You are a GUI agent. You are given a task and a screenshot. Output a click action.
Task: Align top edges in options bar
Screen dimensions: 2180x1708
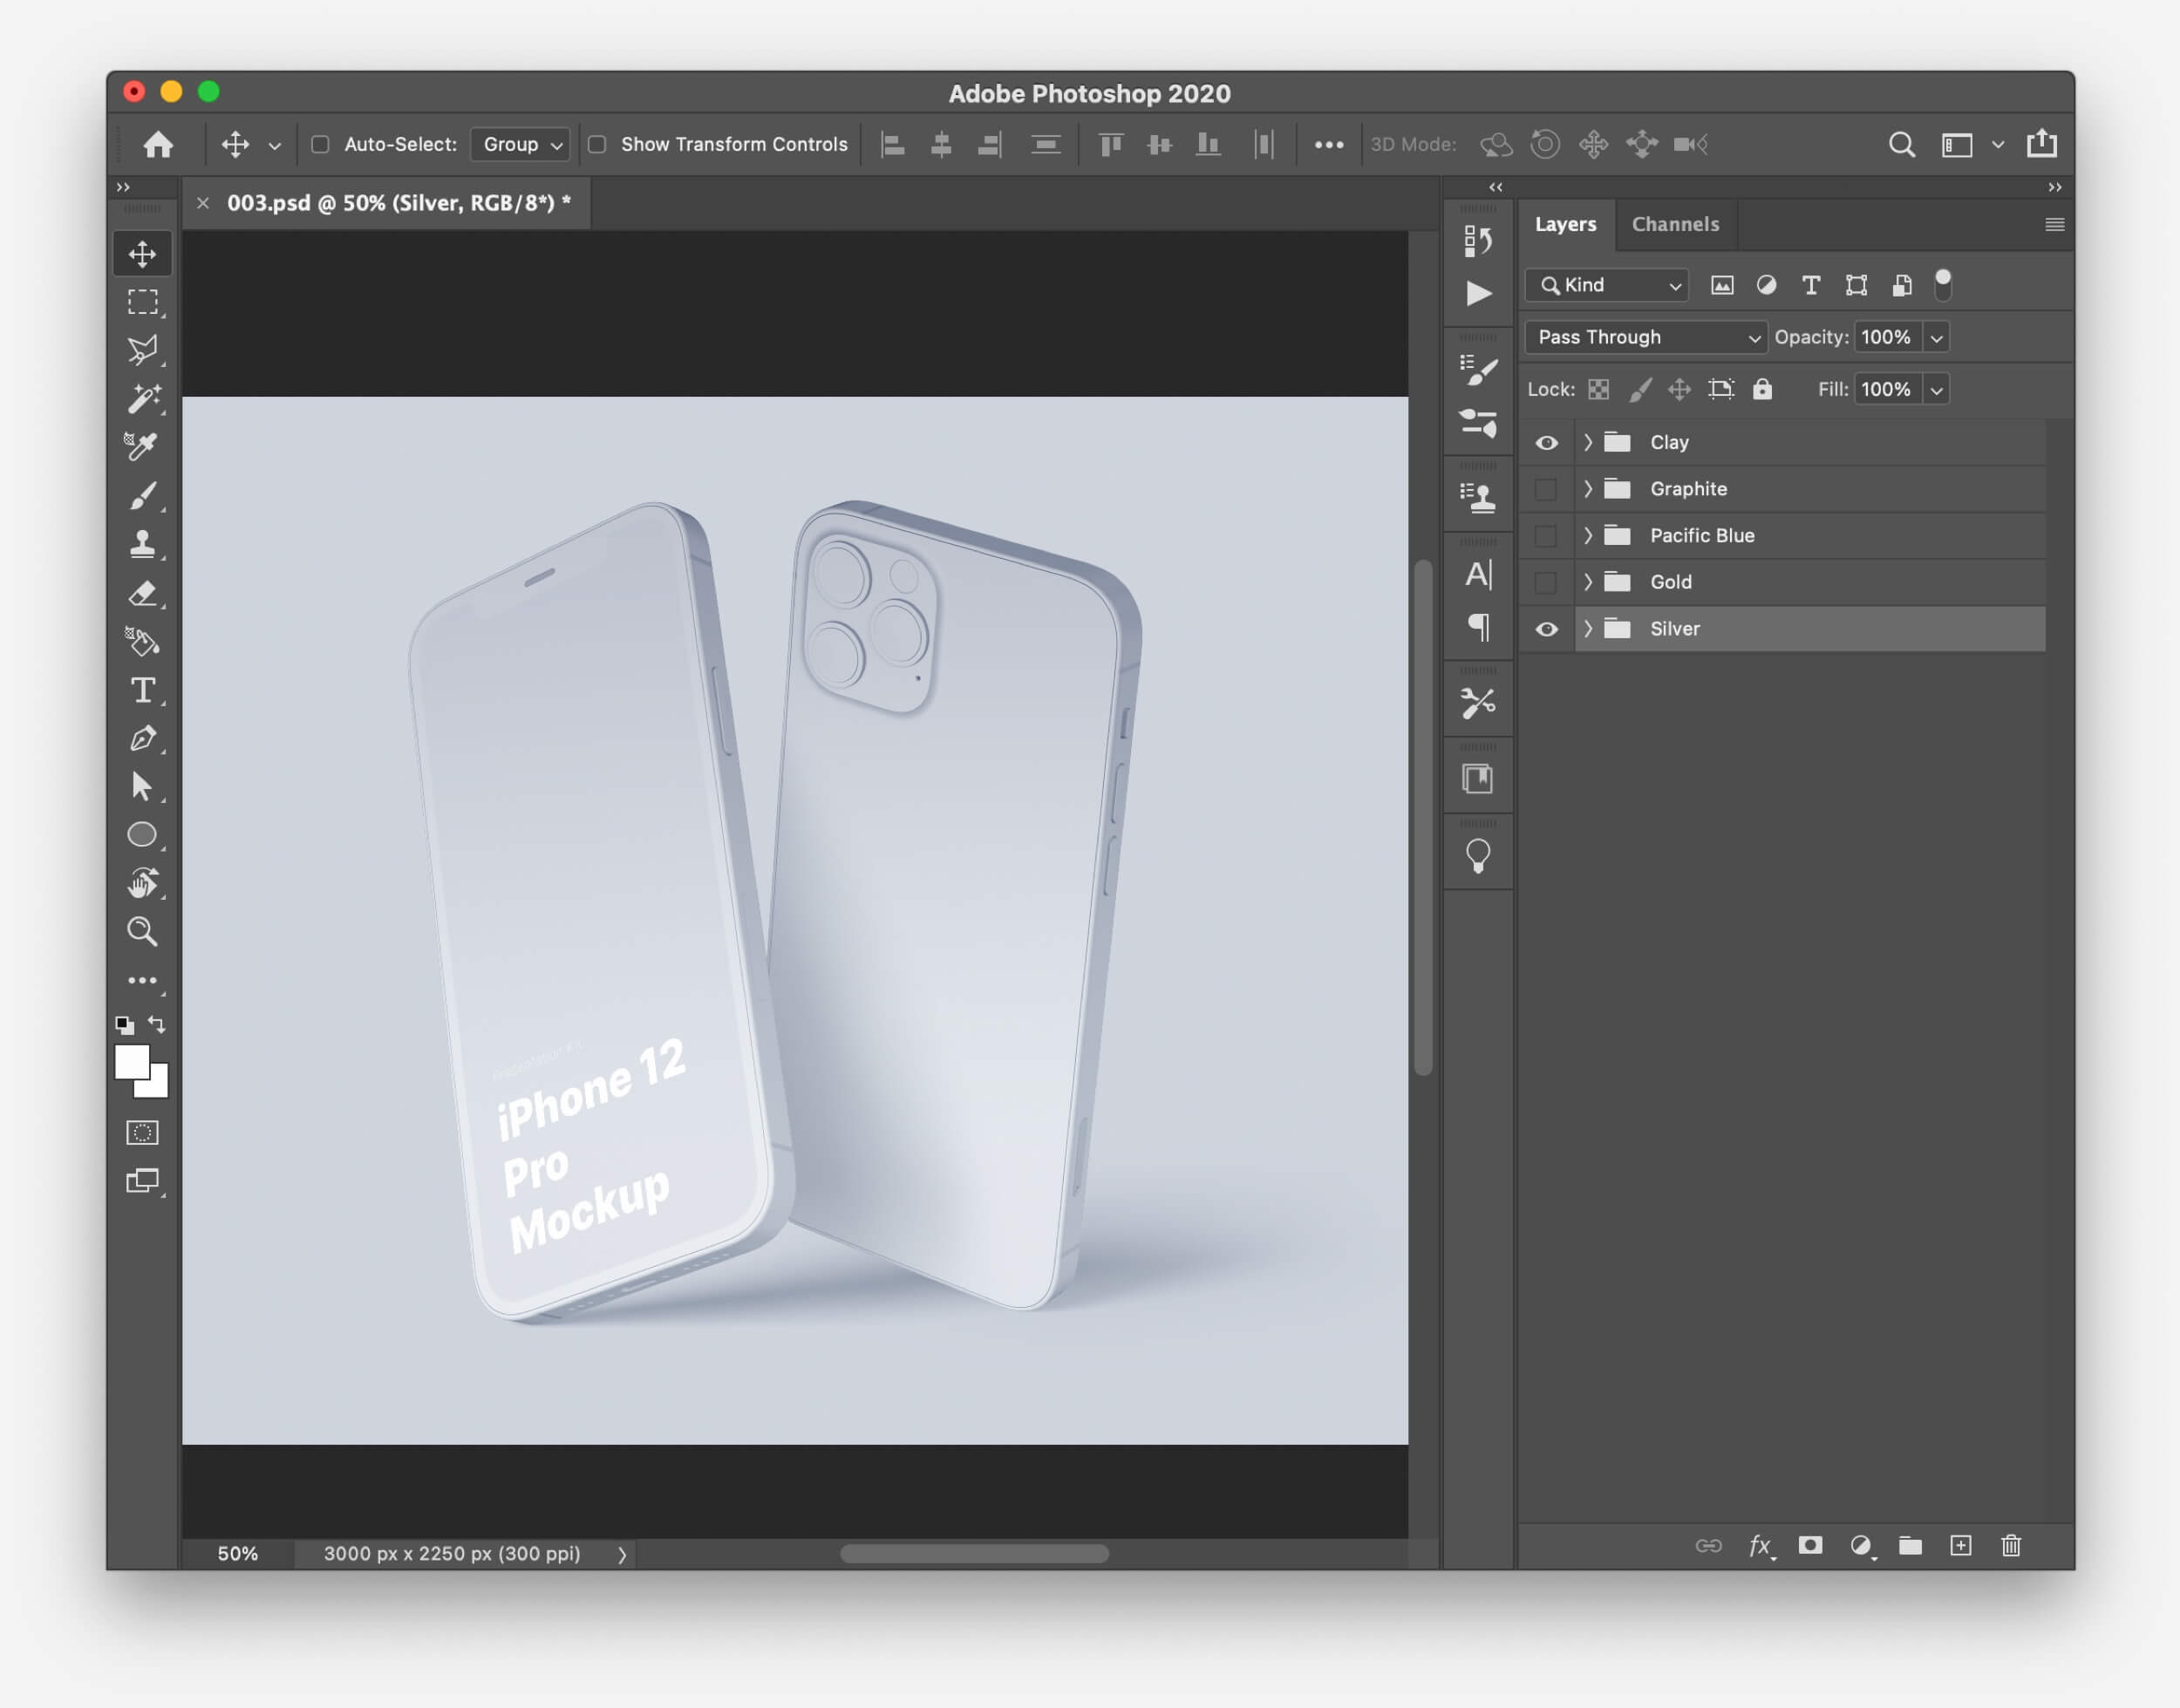[x=1110, y=145]
